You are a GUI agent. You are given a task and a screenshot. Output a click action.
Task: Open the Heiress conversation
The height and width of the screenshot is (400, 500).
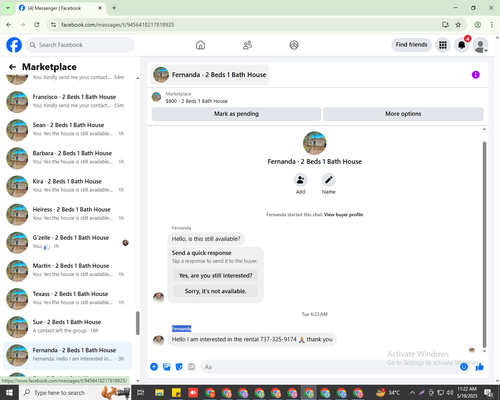(67, 214)
